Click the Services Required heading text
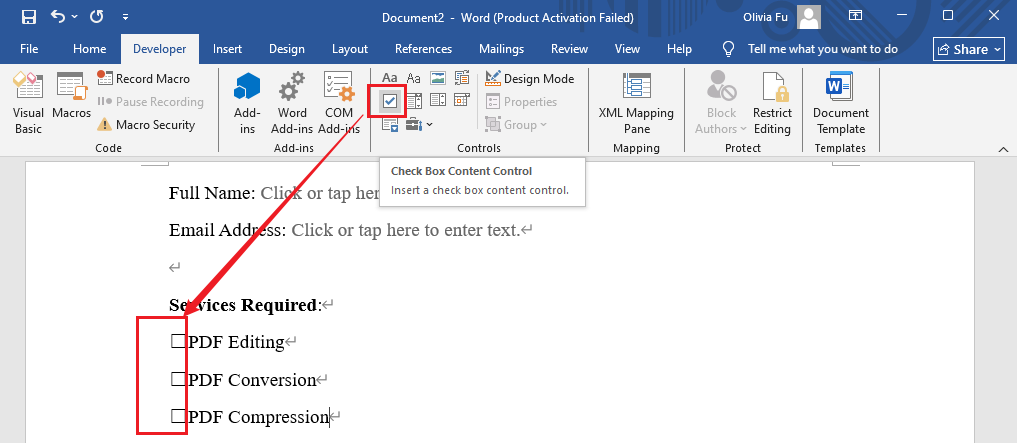Image resolution: width=1017 pixels, height=443 pixels. [x=243, y=305]
